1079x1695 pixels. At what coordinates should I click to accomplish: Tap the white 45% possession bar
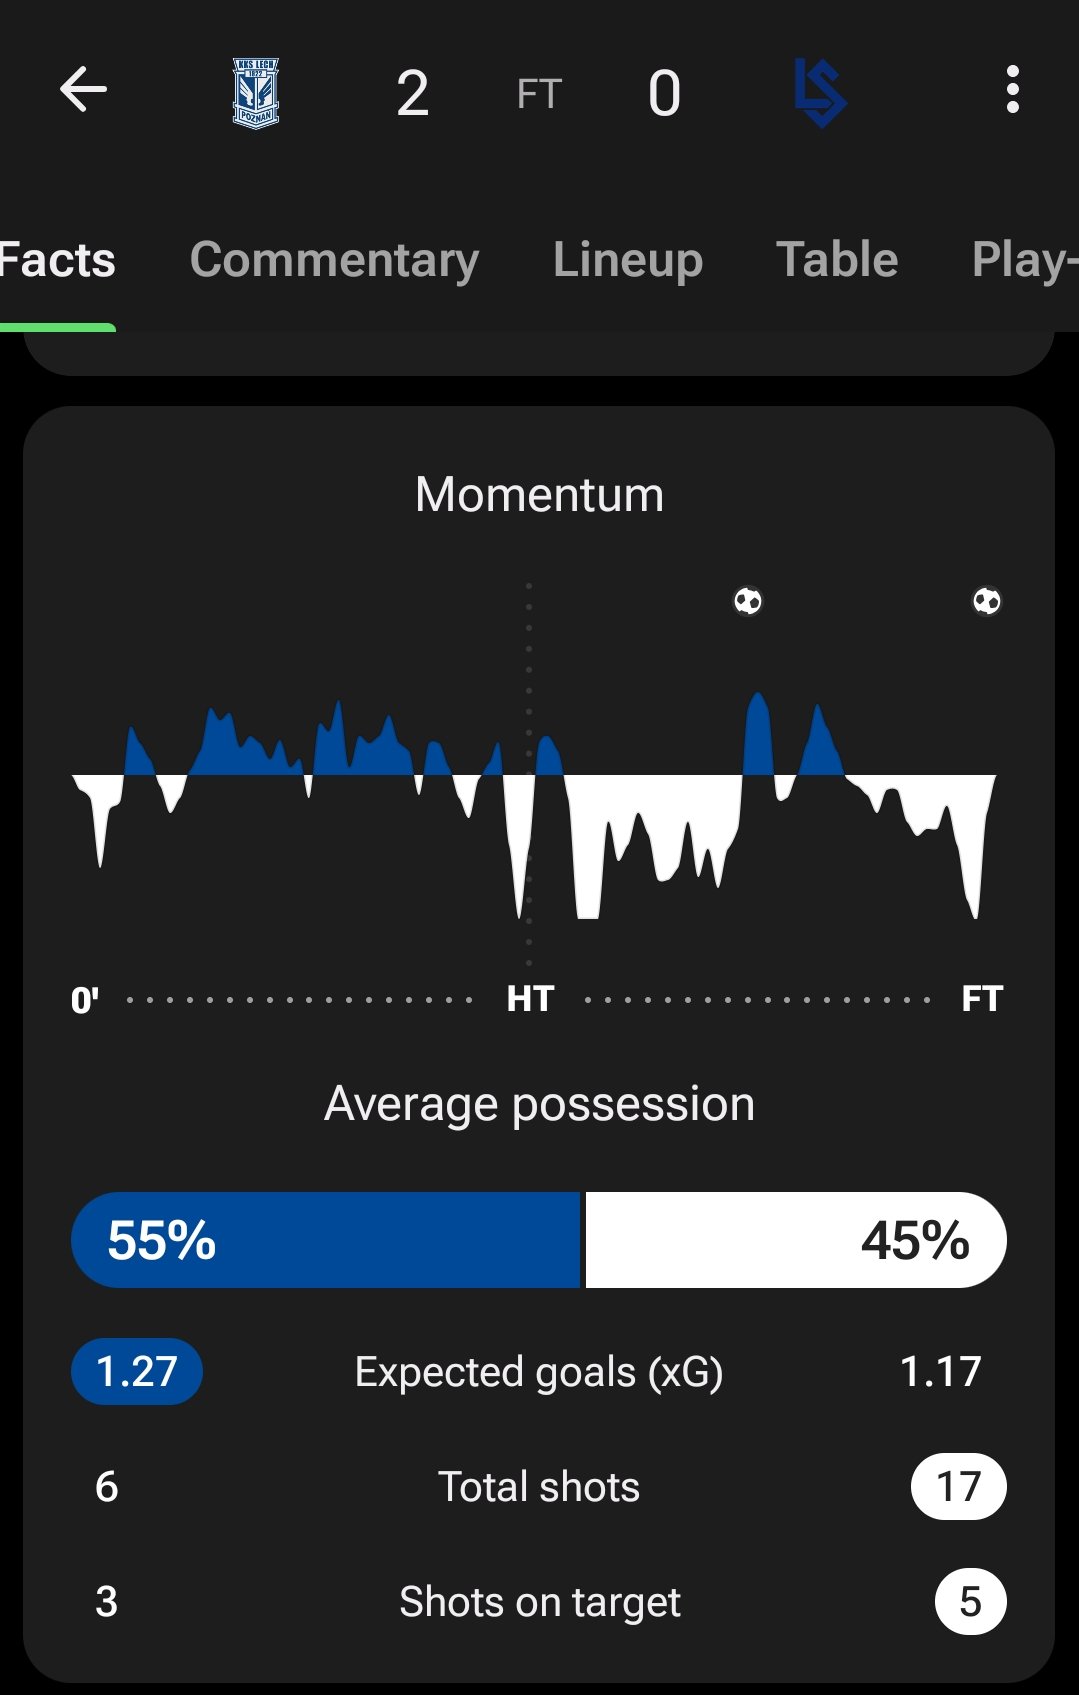pyautogui.click(x=795, y=1240)
